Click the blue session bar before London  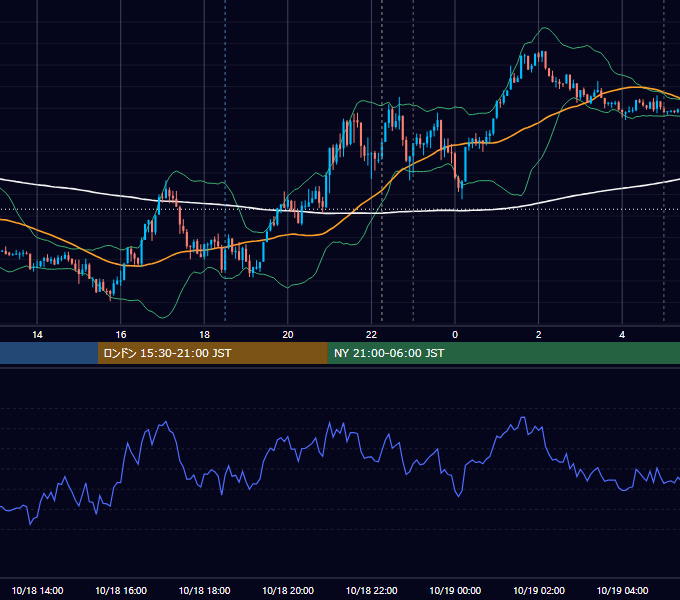[49, 353]
